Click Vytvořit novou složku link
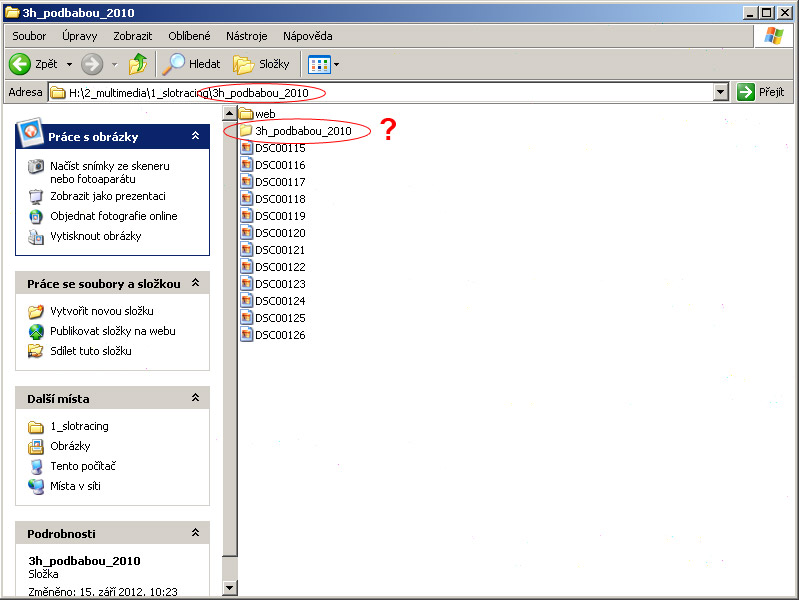The image size is (799, 600). (101, 311)
